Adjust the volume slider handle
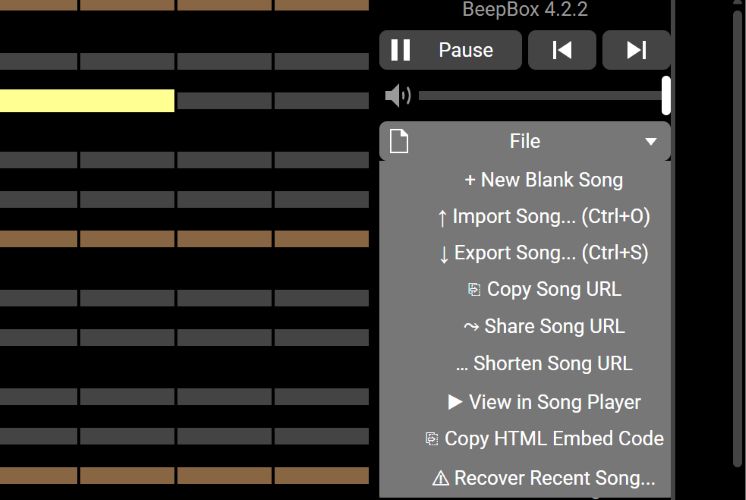Image resolution: width=746 pixels, height=500 pixels. tap(666, 96)
